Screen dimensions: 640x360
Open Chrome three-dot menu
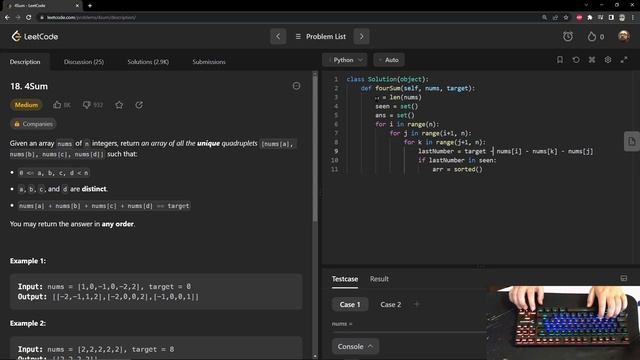(x=633, y=18)
